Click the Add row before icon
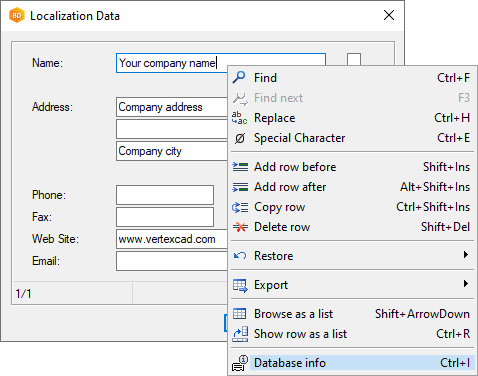Image resolution: width=478 pixels, height=376 pixels. pyautogui.click(x=240, y=167)
